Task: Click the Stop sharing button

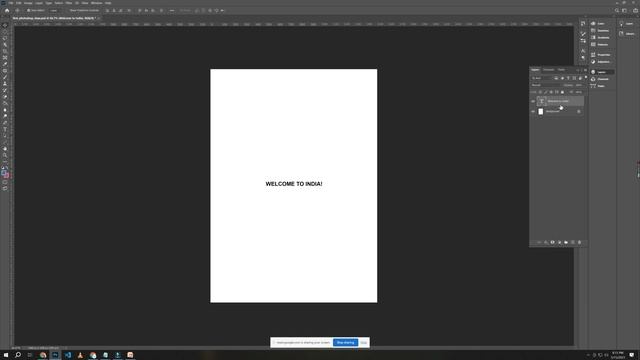Action: pos(345,342)
